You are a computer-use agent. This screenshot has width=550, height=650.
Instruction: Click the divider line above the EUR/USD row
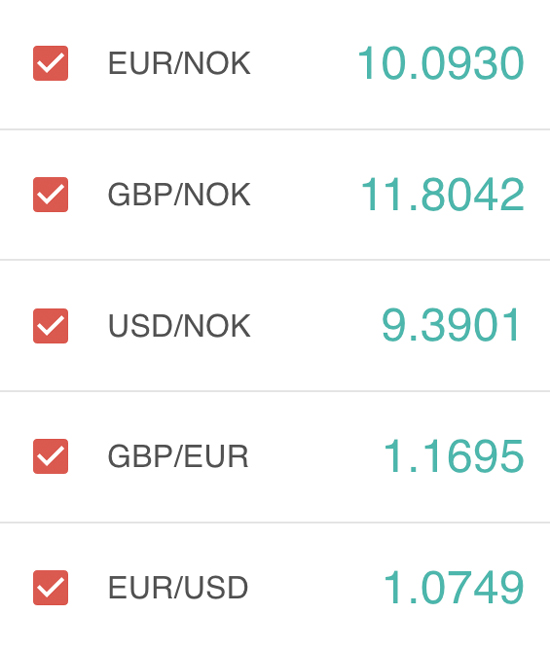[x=275, y=522]
